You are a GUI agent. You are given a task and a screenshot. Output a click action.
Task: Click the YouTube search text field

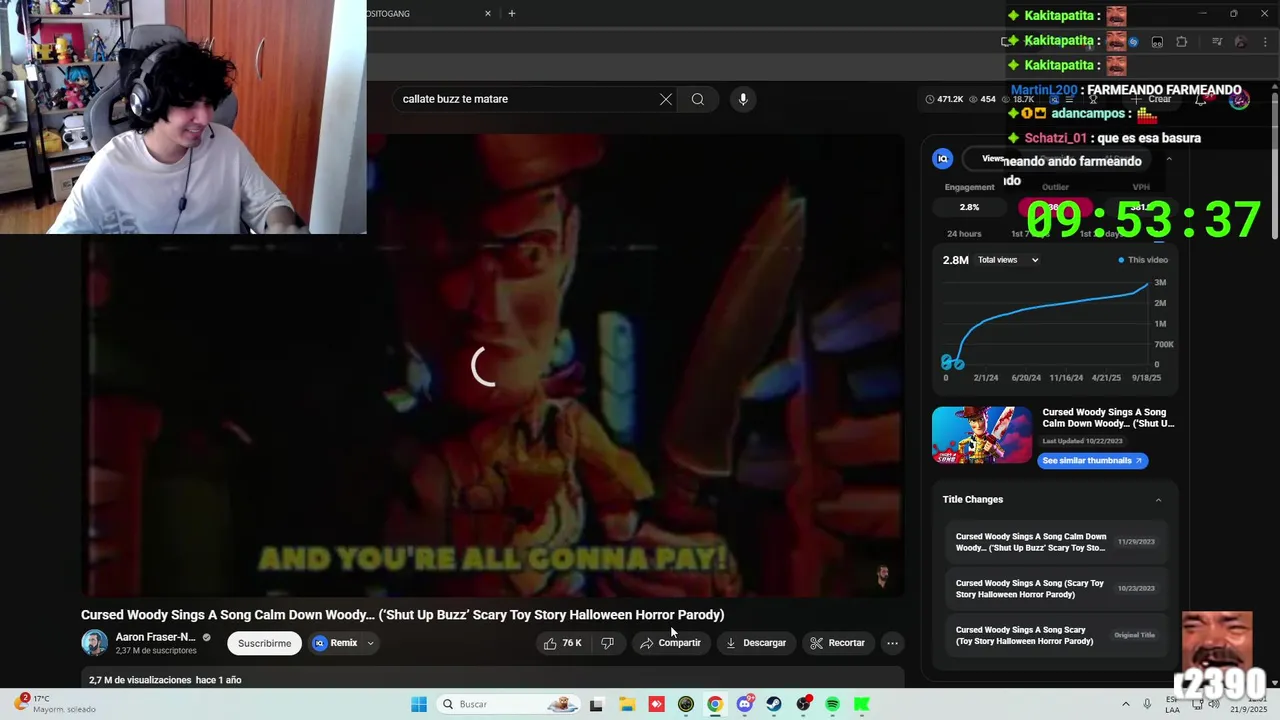(x=525, y=99)
